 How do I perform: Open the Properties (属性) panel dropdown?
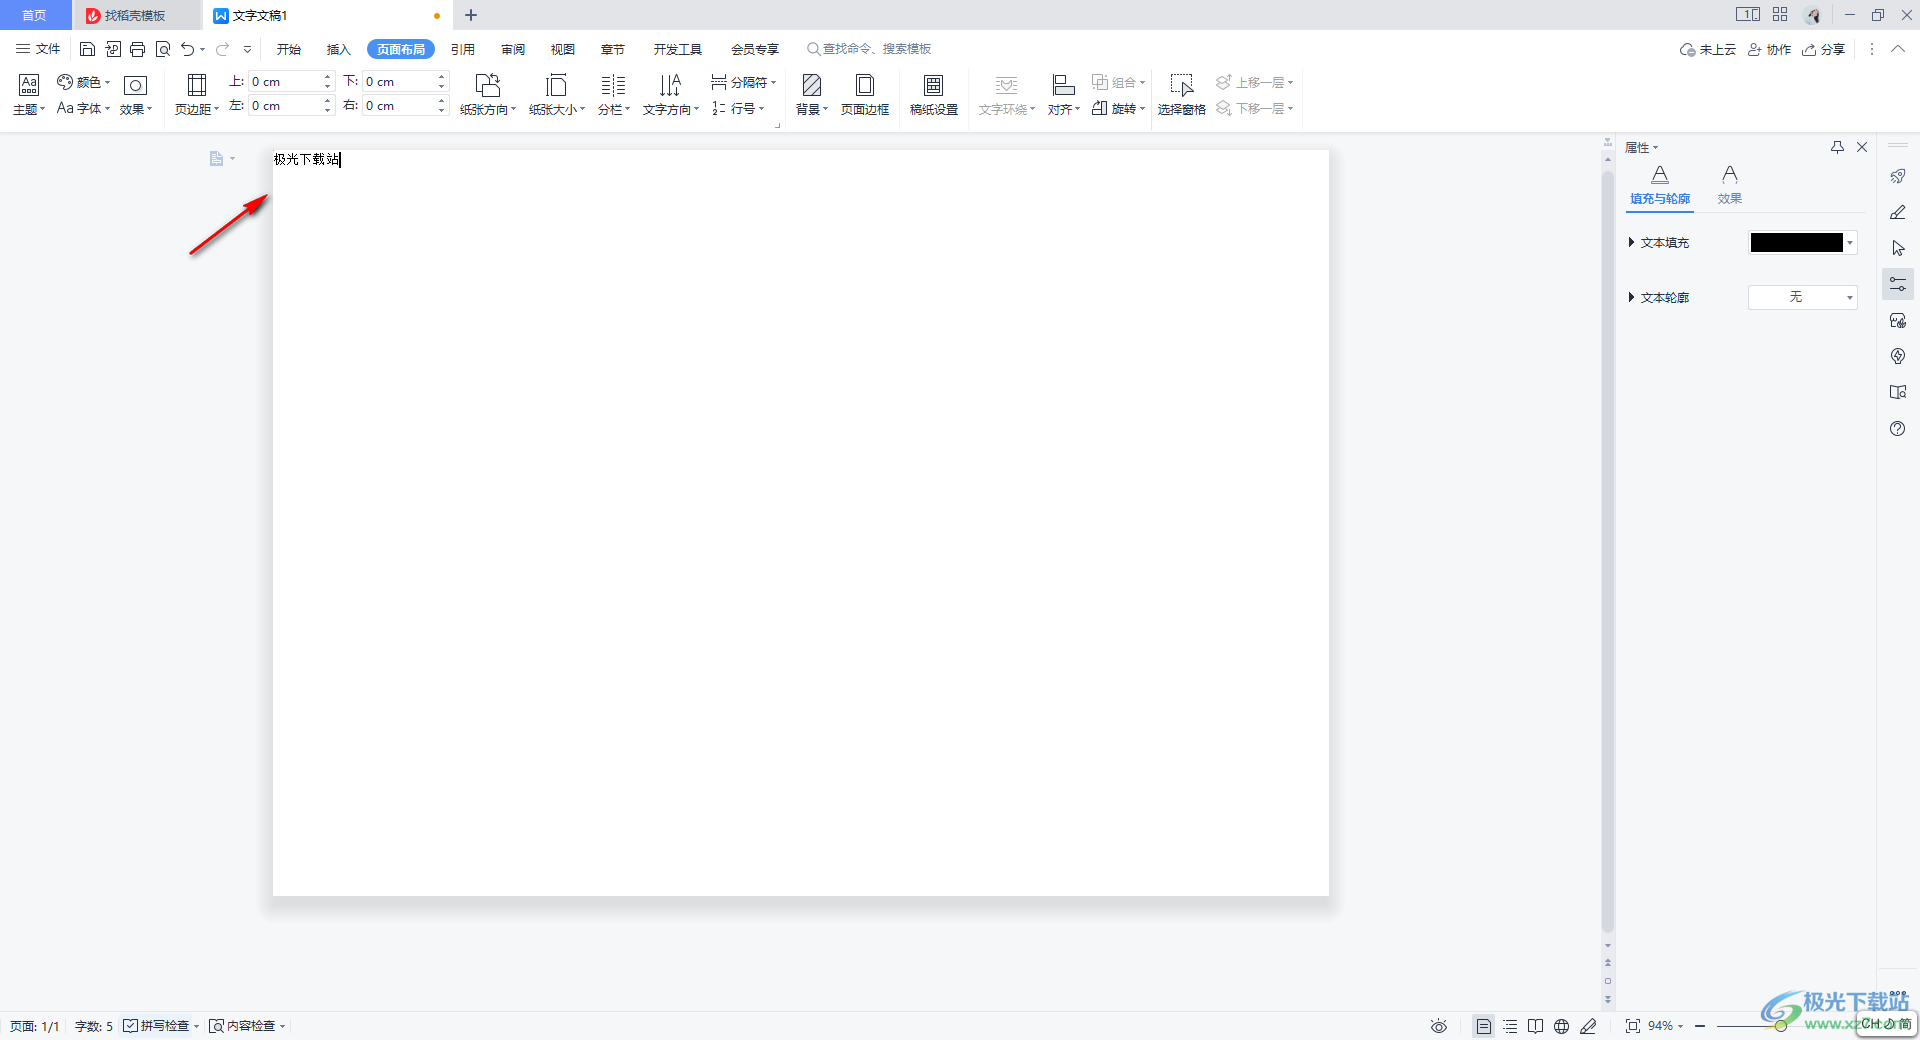click(1641, 147)
